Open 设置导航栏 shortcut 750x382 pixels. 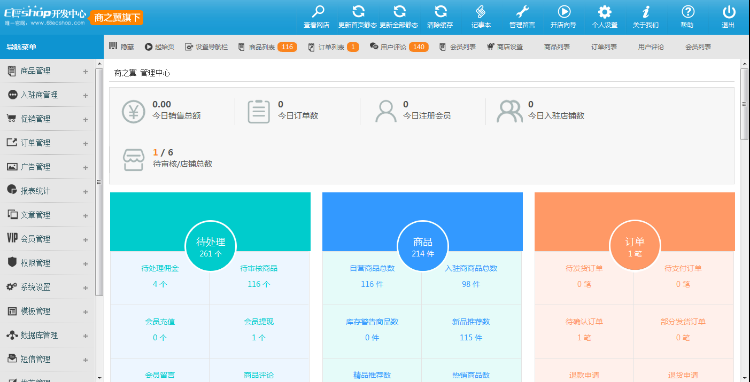[x=206, y=47]
